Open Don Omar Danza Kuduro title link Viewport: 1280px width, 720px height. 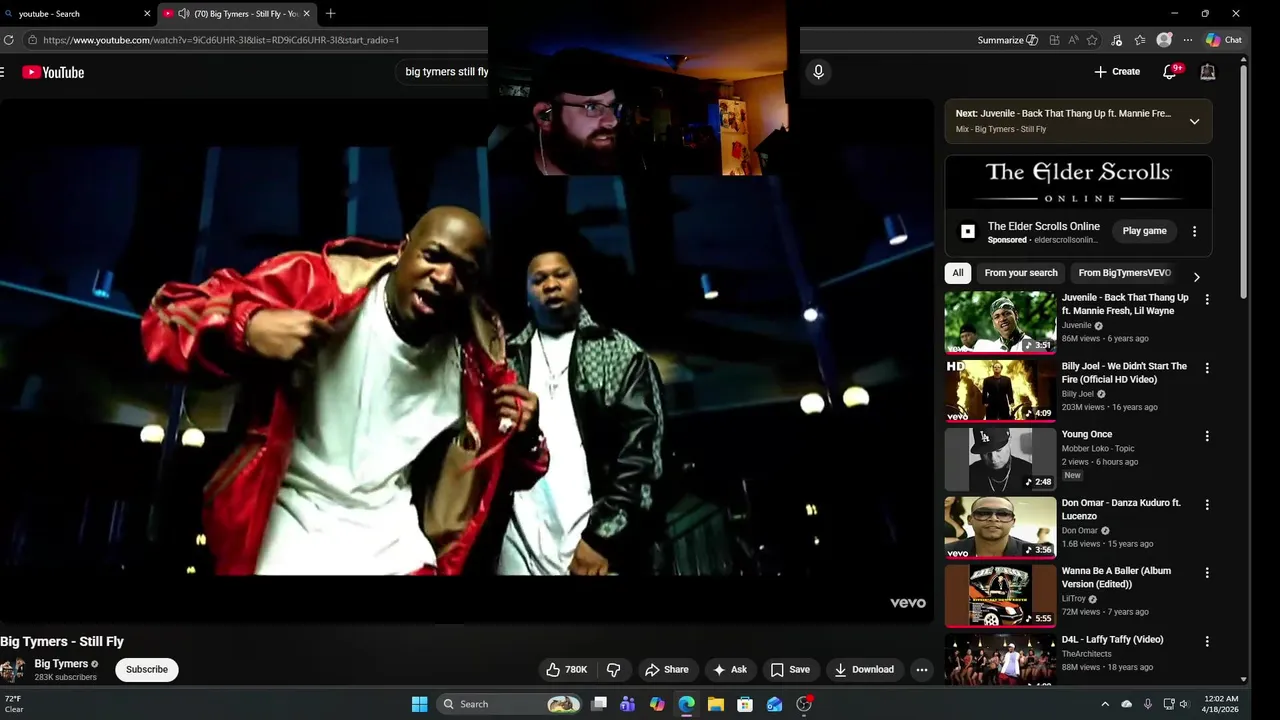coord(1121,510)
